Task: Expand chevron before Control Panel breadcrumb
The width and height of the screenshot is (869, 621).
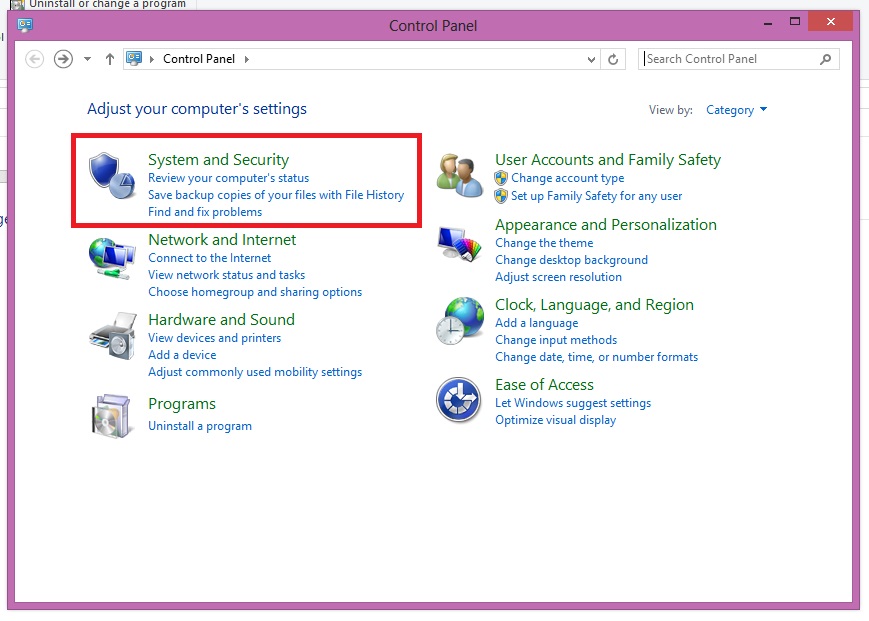Action: coord(151,59)
